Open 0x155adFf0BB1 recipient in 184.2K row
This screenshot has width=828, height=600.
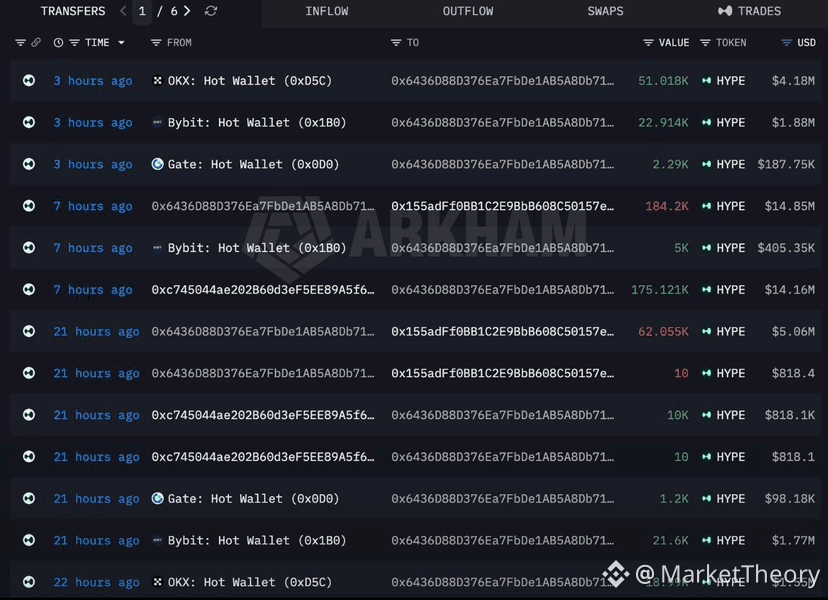(x=502, y=206)
